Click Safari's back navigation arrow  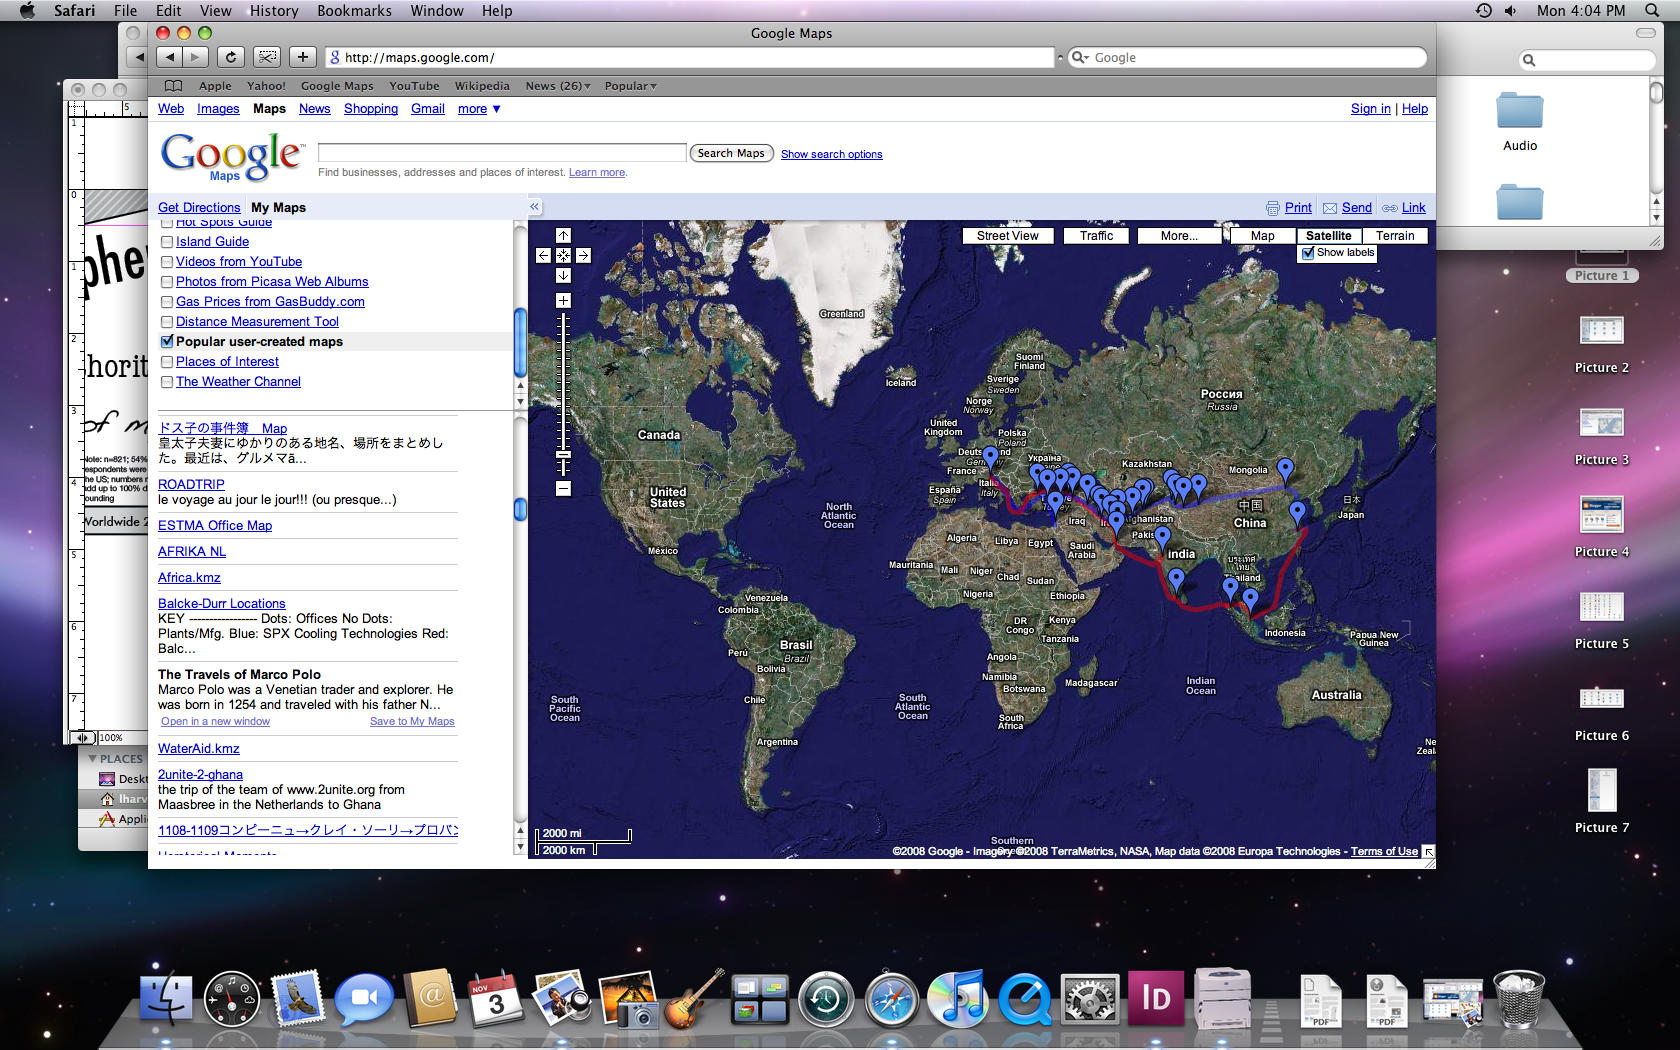click(170, 58)
